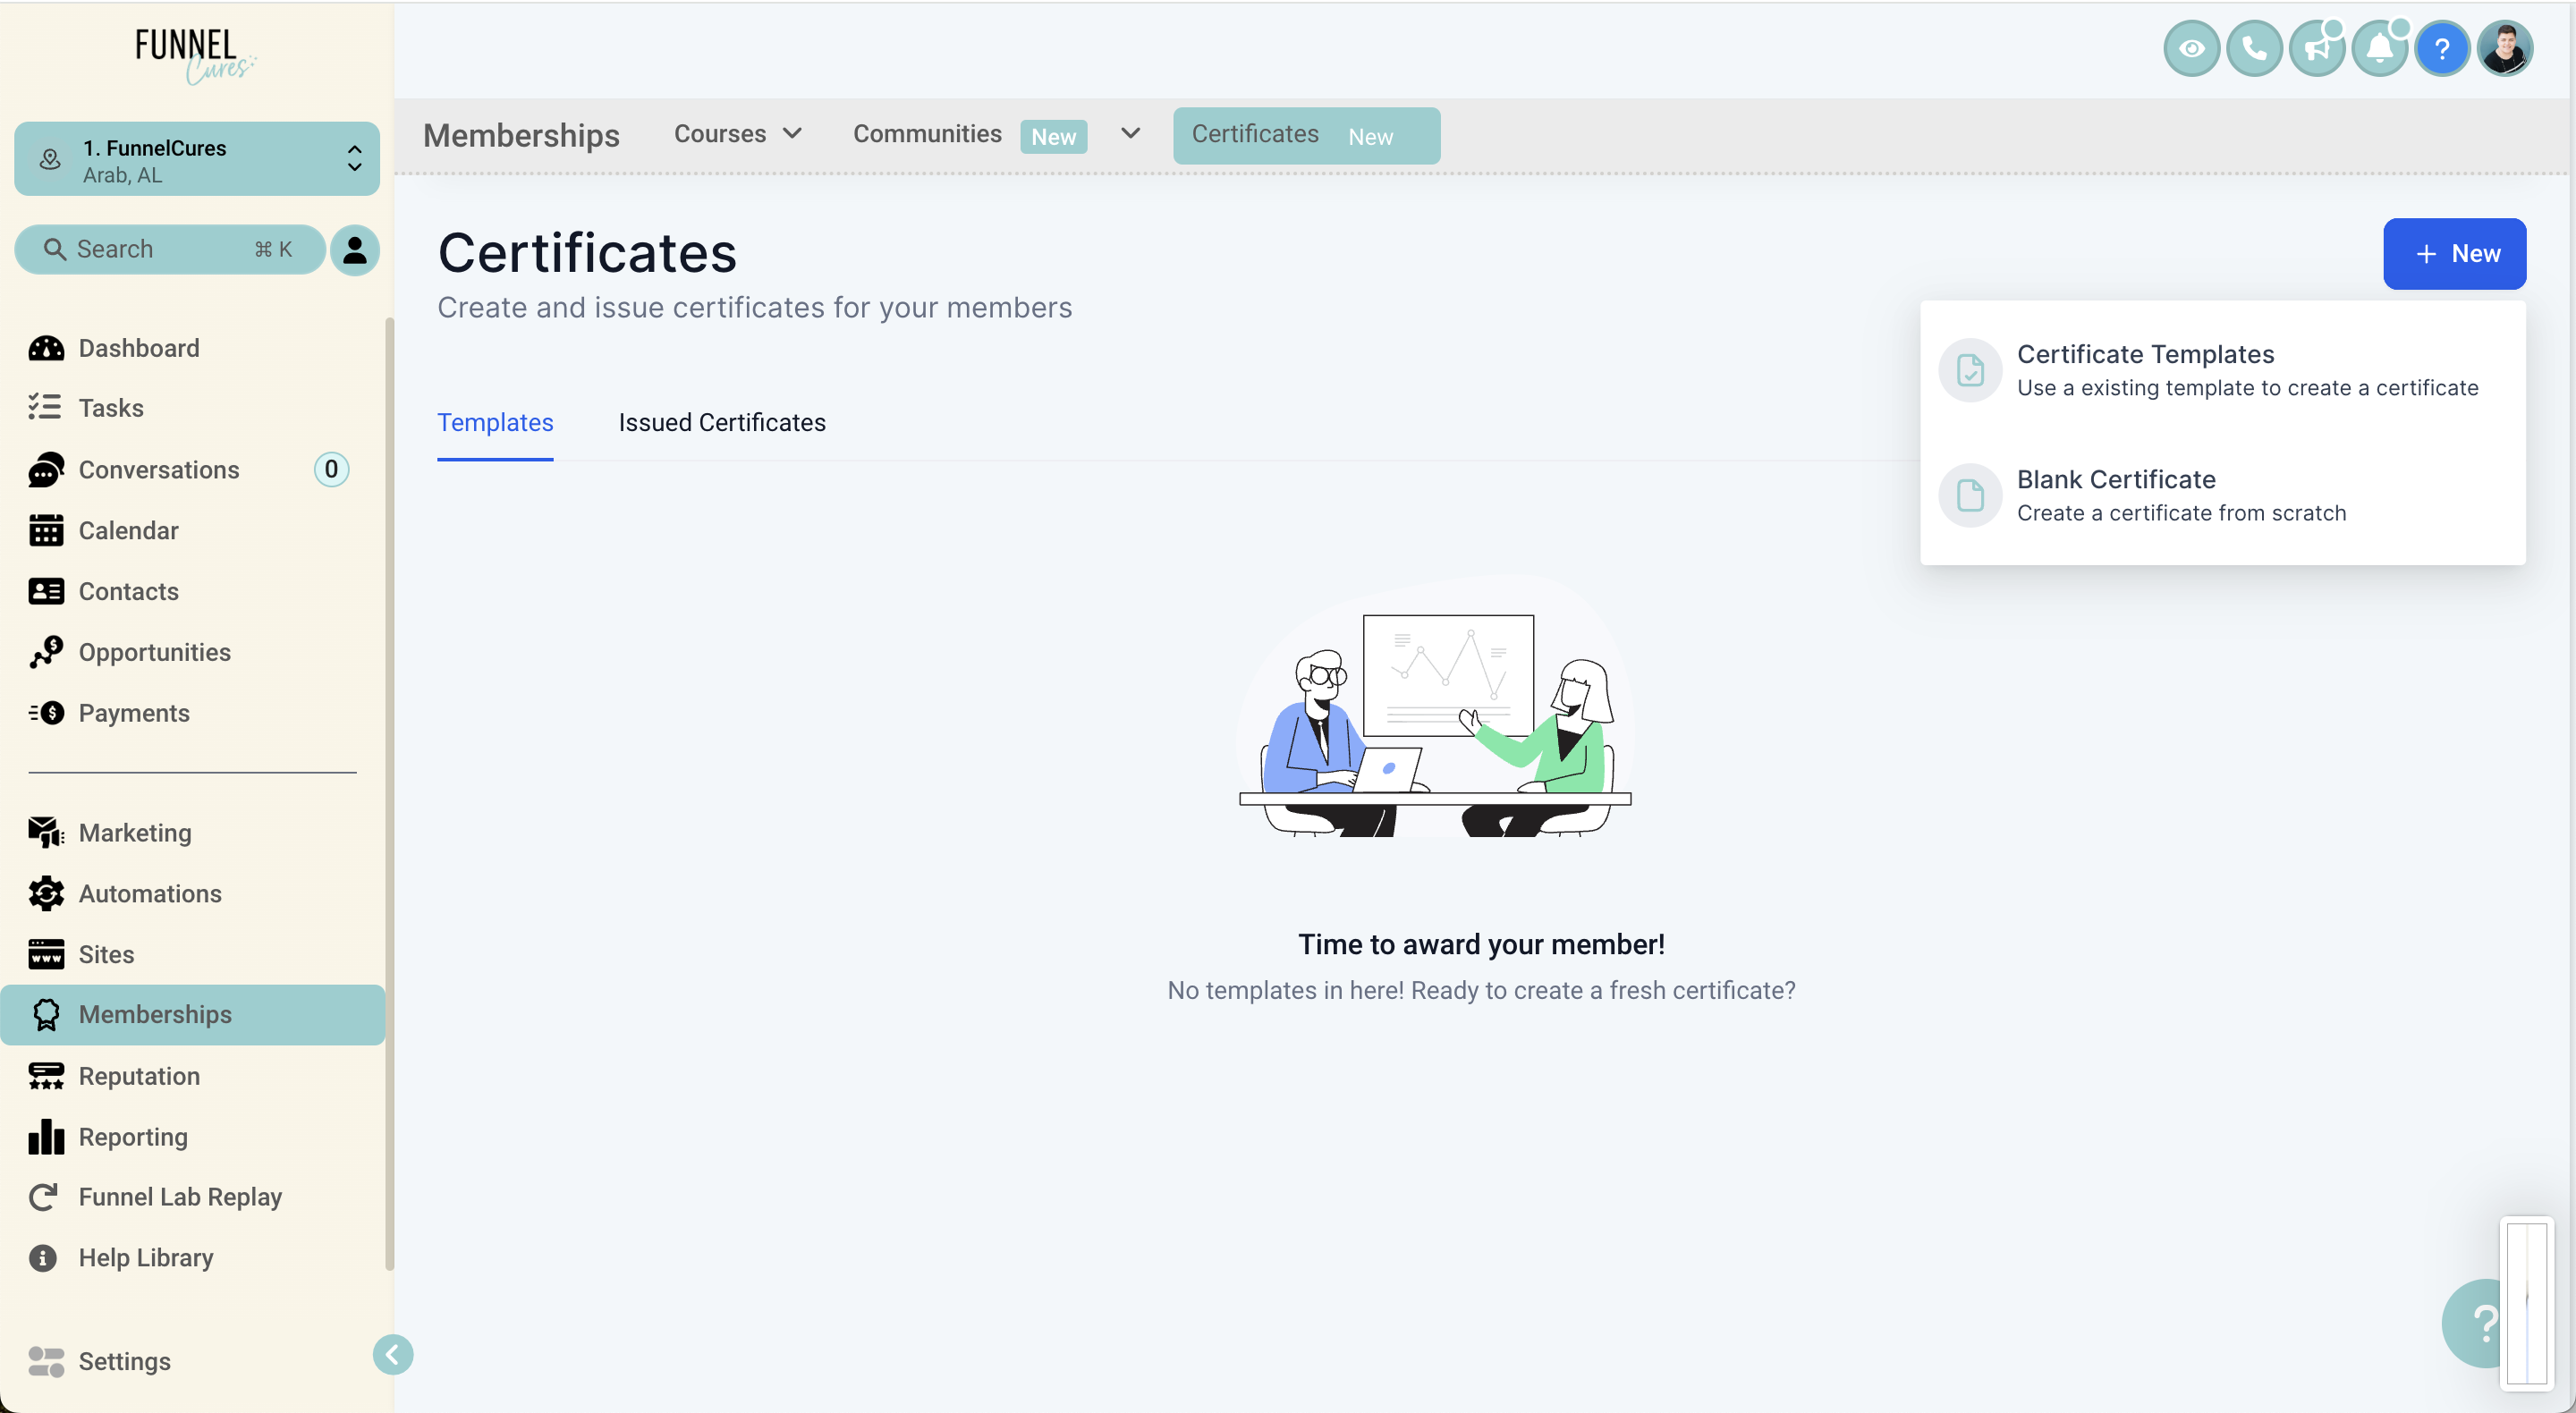The height and width of the screenshot is (1413, 2576).
Task: Select the Templates tab
Action: tap(494, 421)
